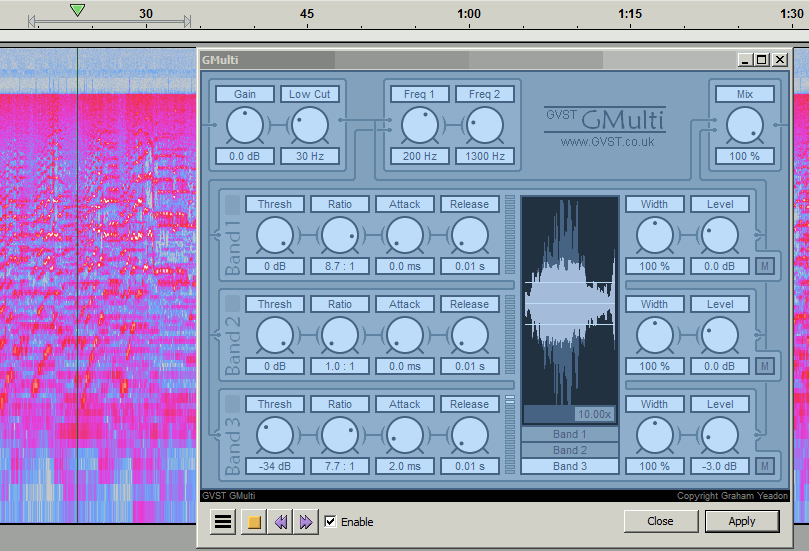
Task: Select Band 3 display tab
Action: (570, 466)
